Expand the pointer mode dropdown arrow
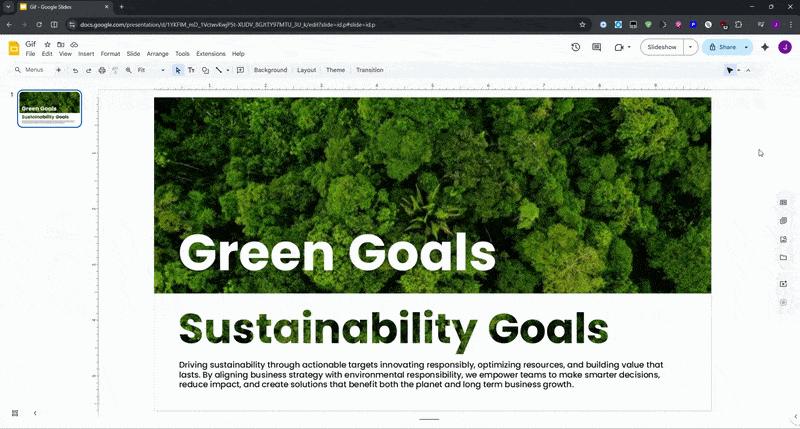 click(738, 70)
